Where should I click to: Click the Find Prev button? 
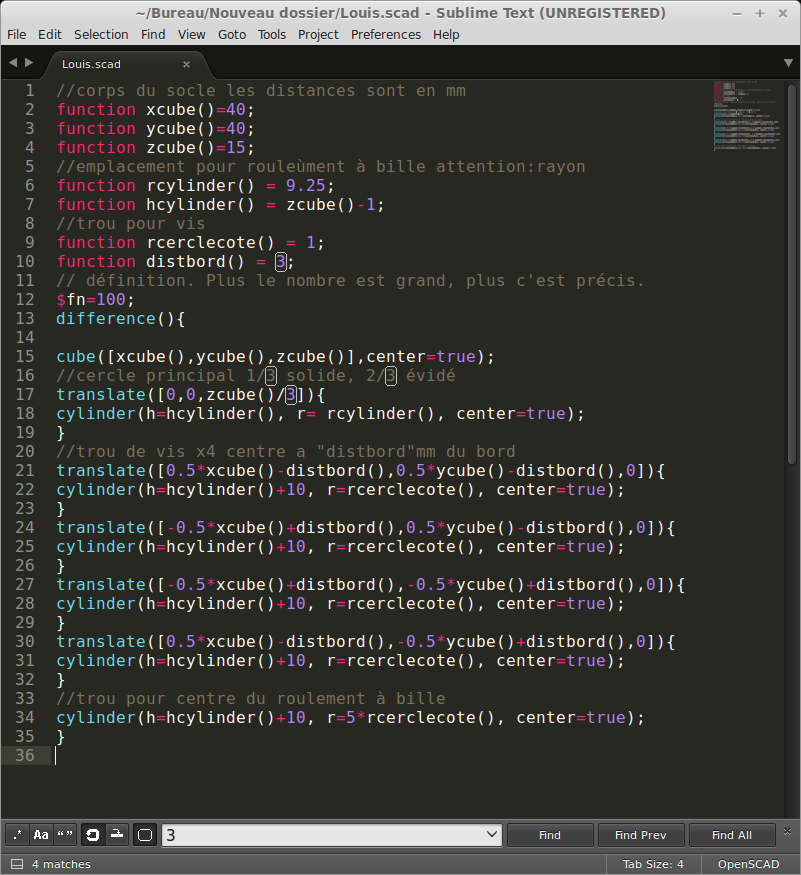(640, 835)
